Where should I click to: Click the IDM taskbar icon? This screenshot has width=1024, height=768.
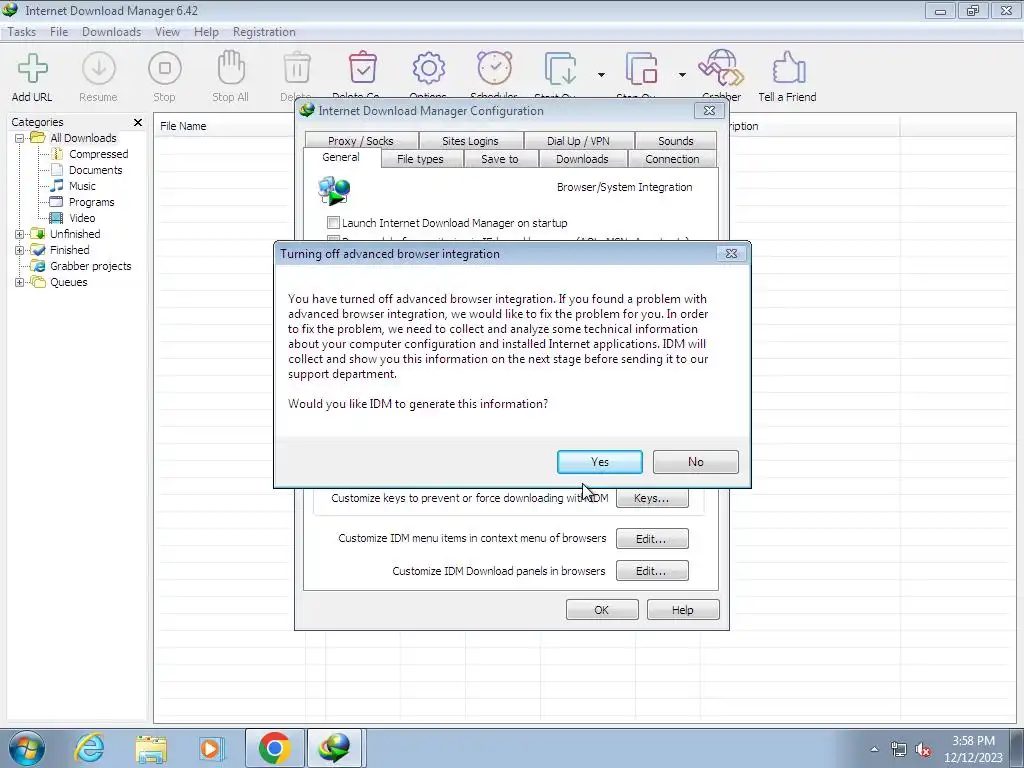tap(334, 748)
